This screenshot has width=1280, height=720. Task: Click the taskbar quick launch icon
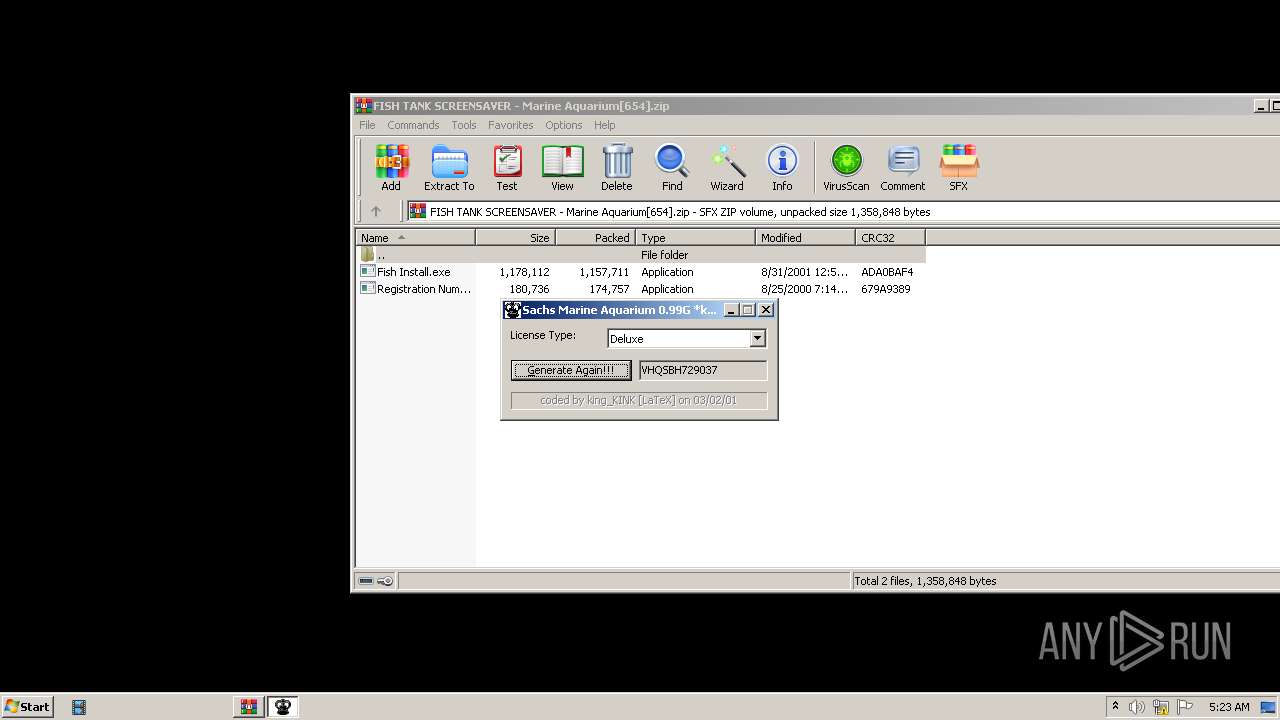[79, 707]
